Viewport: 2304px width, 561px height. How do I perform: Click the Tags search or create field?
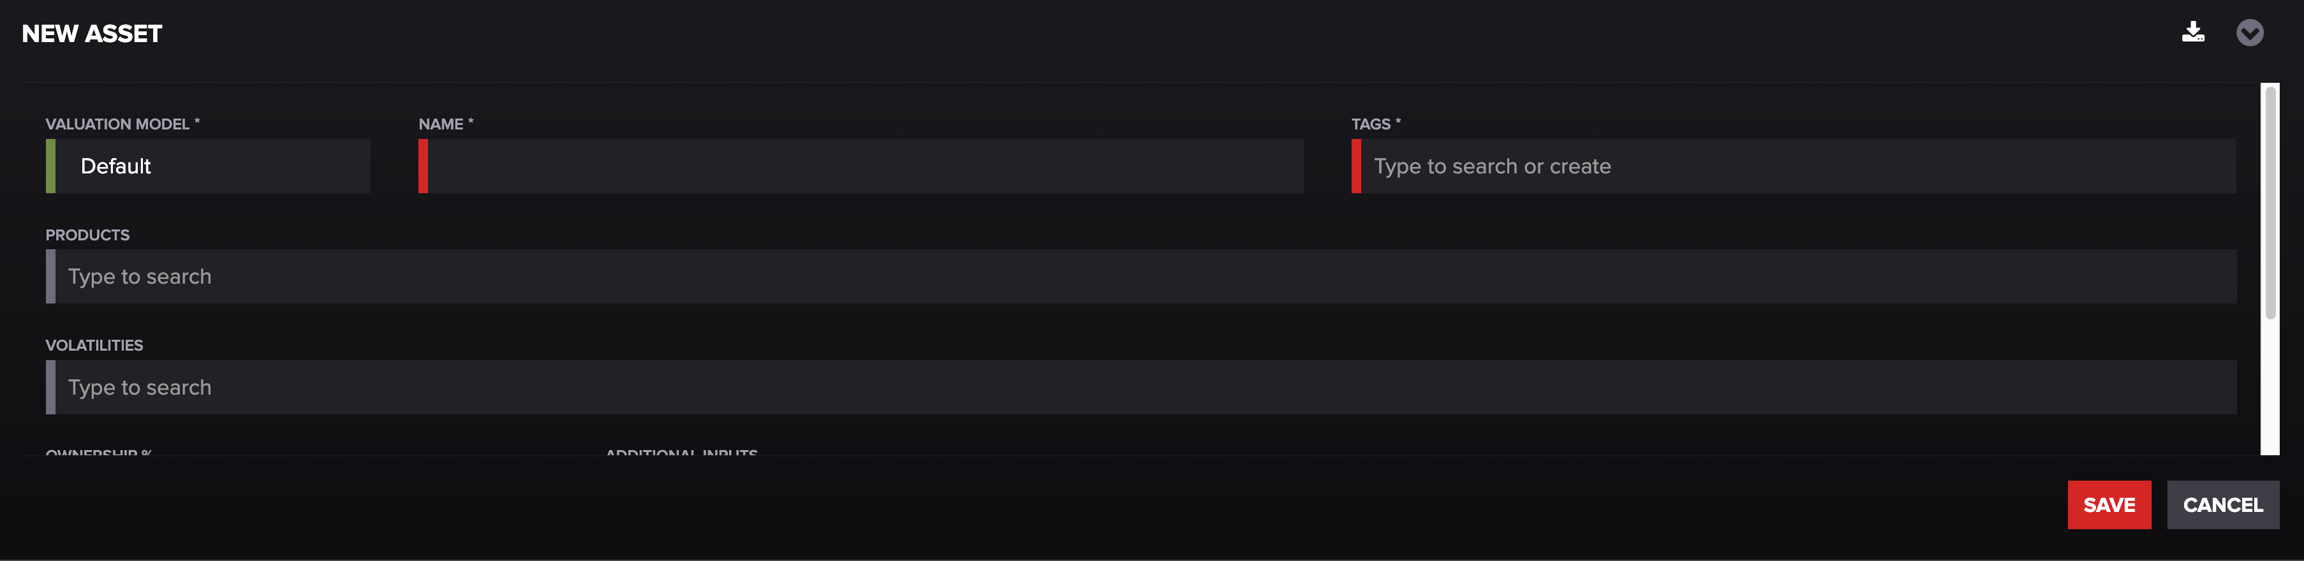coord(1798,166)
